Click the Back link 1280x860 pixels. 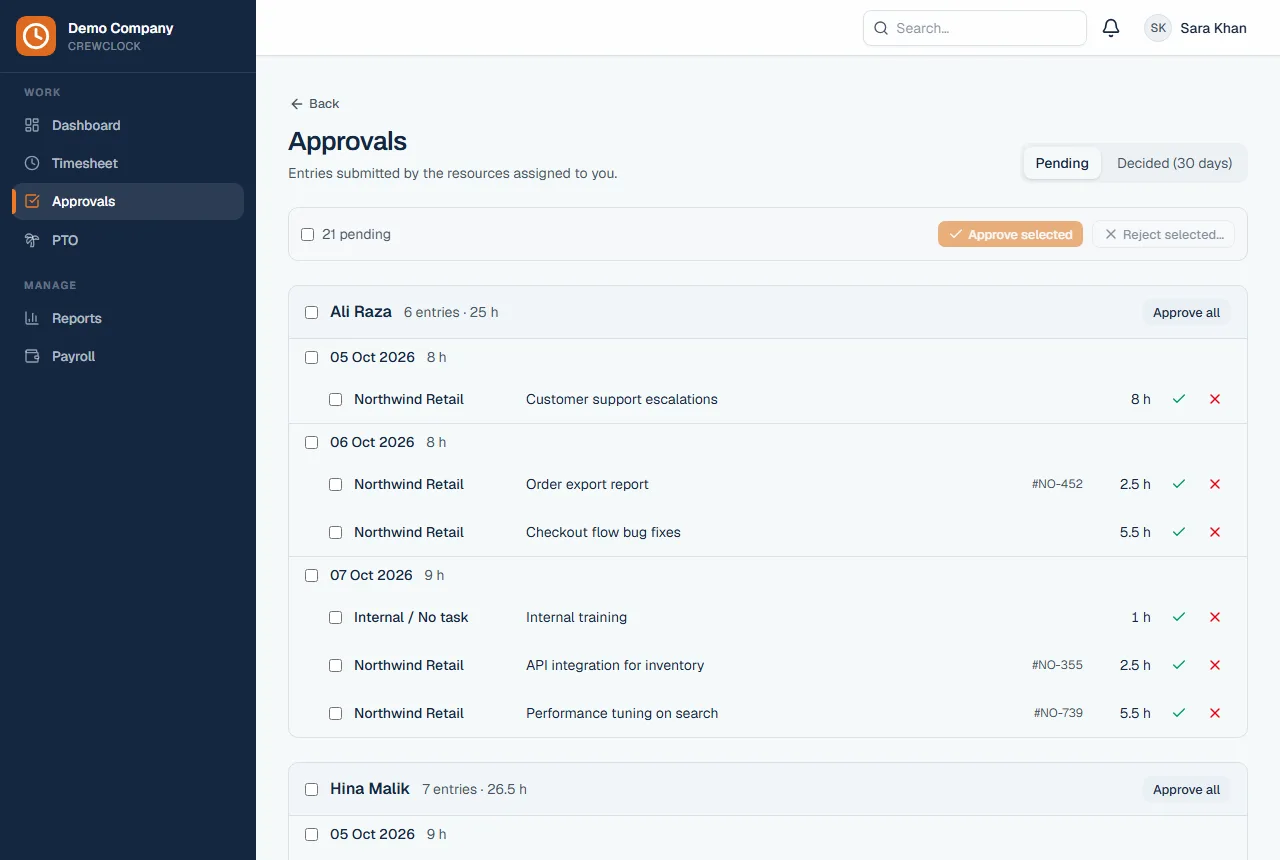tap(315, 104)
